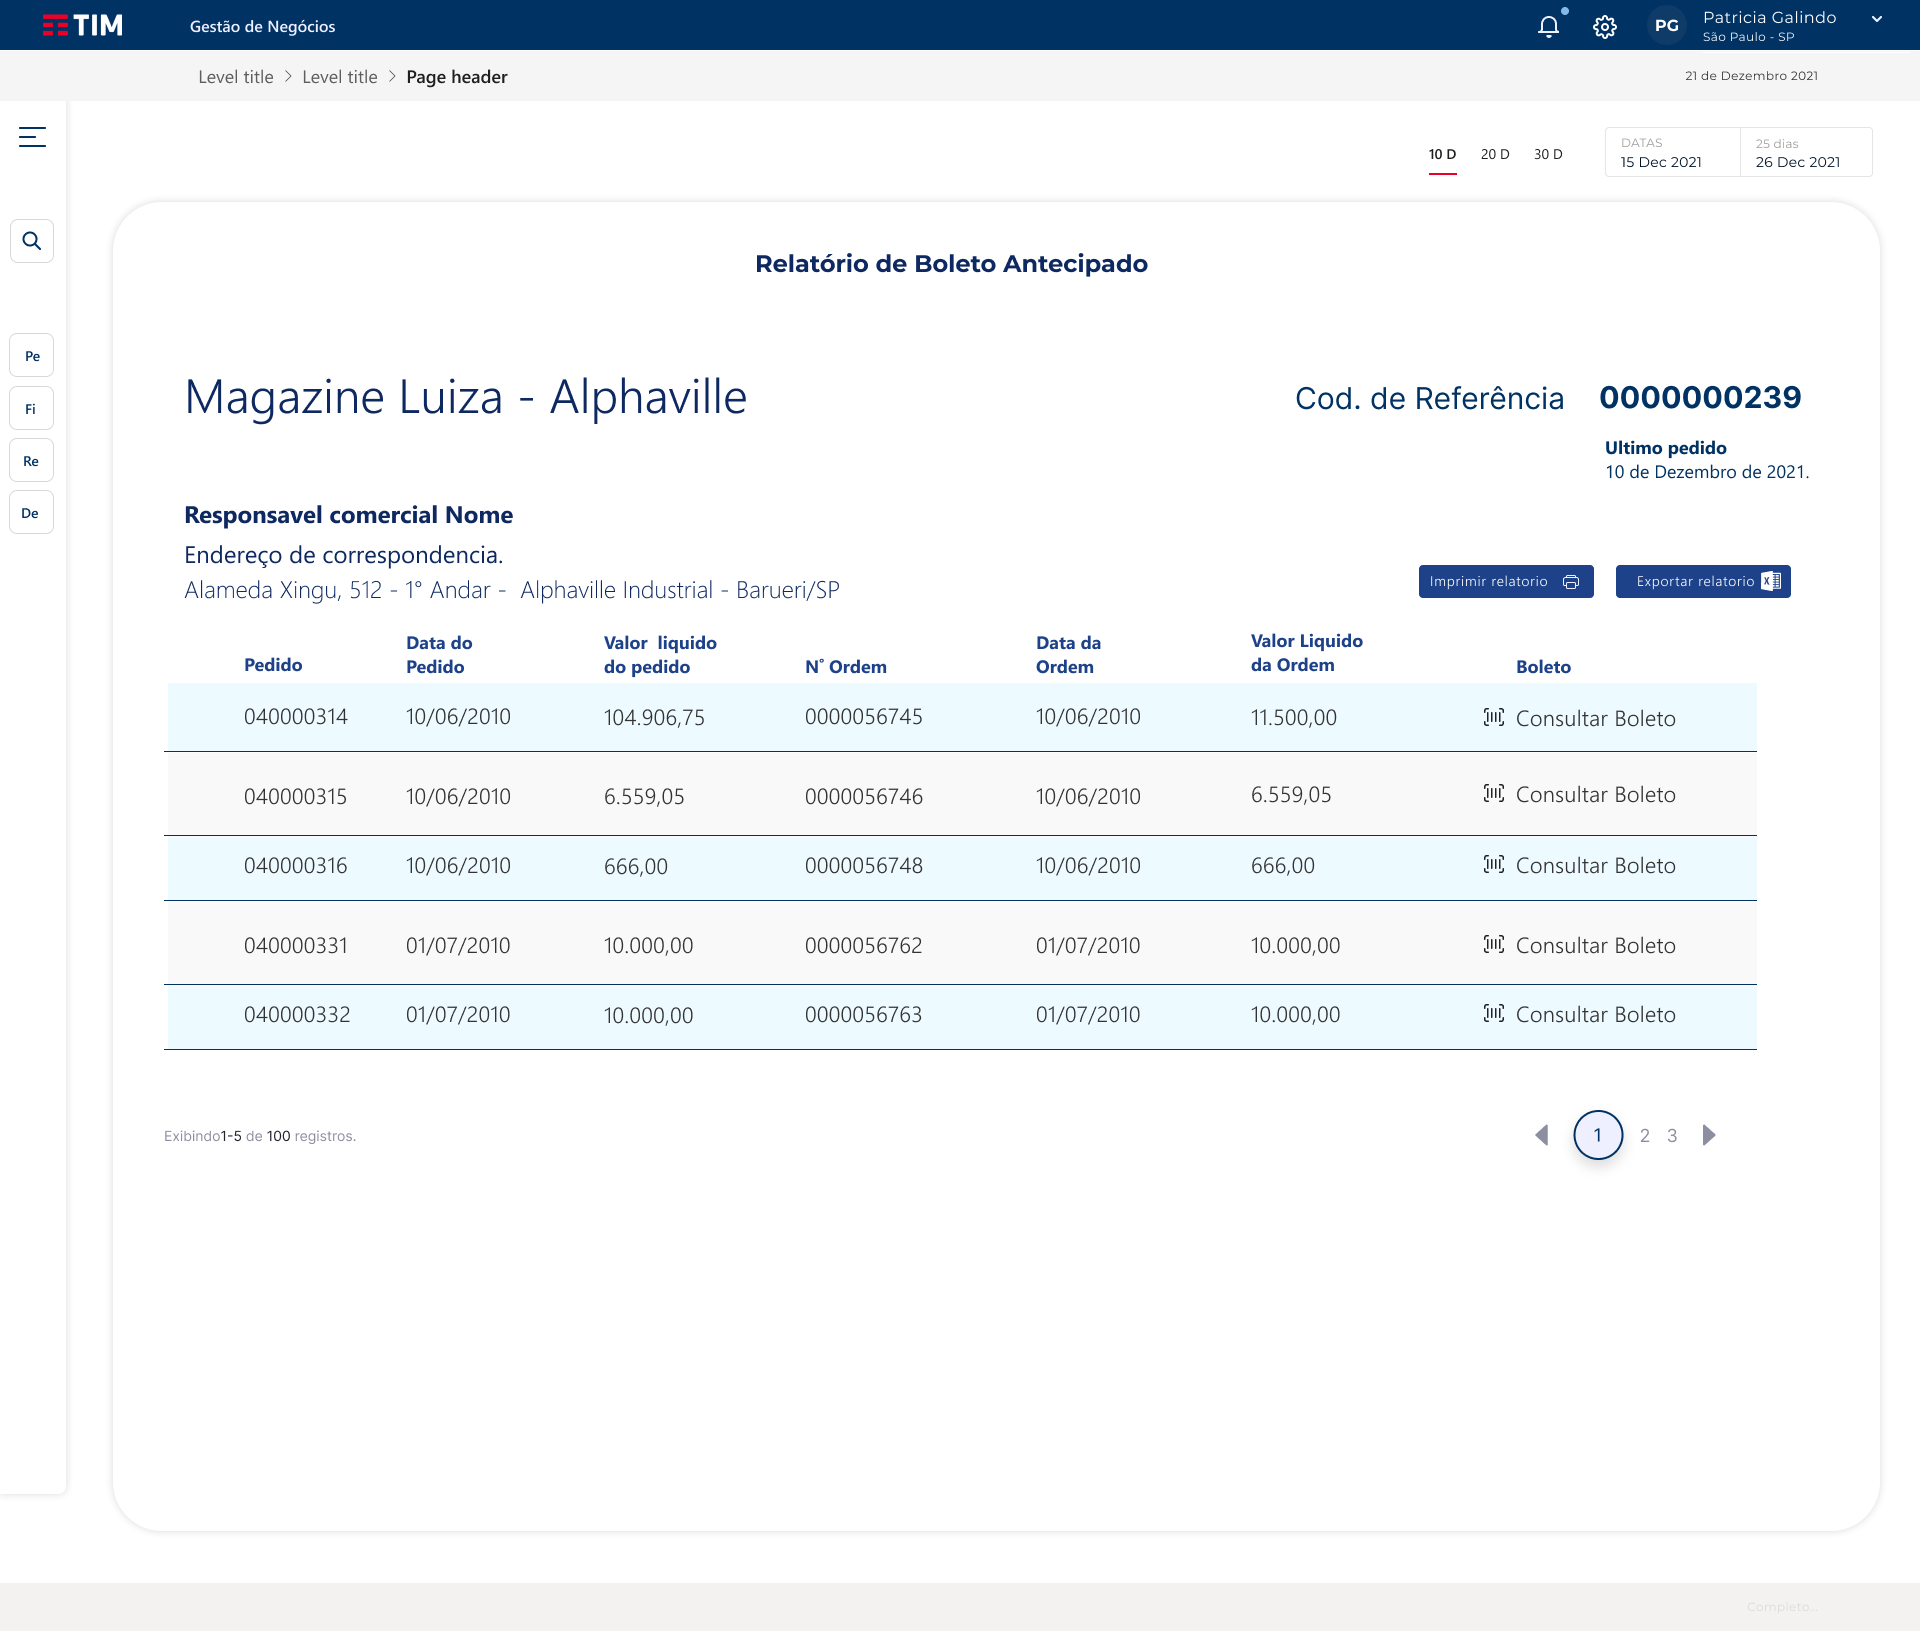Select pagination page 2

click(1645, 1136)
